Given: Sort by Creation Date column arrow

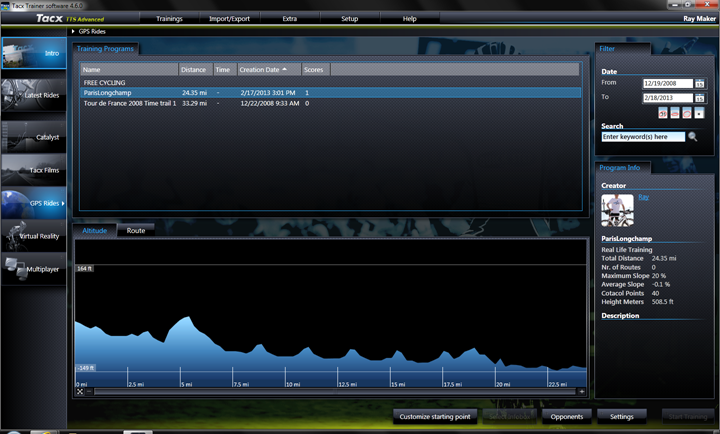Looking at the screenshot, I should coord(285,69).
